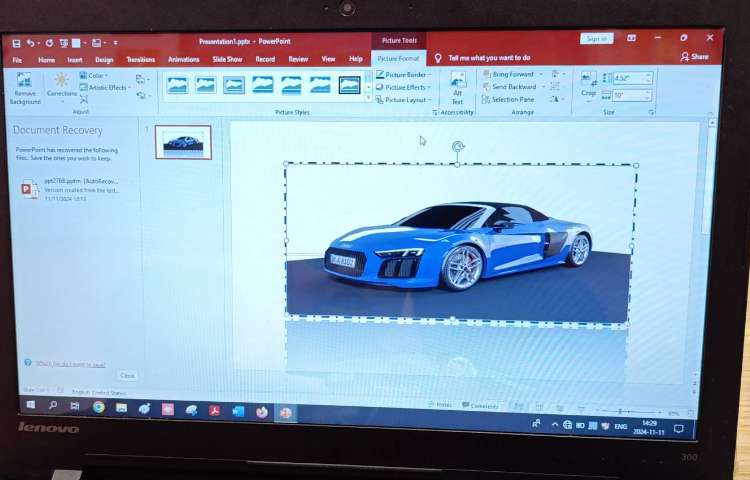Open the Slide Show tab
The image size is (750, 480).
pos(227,59)
